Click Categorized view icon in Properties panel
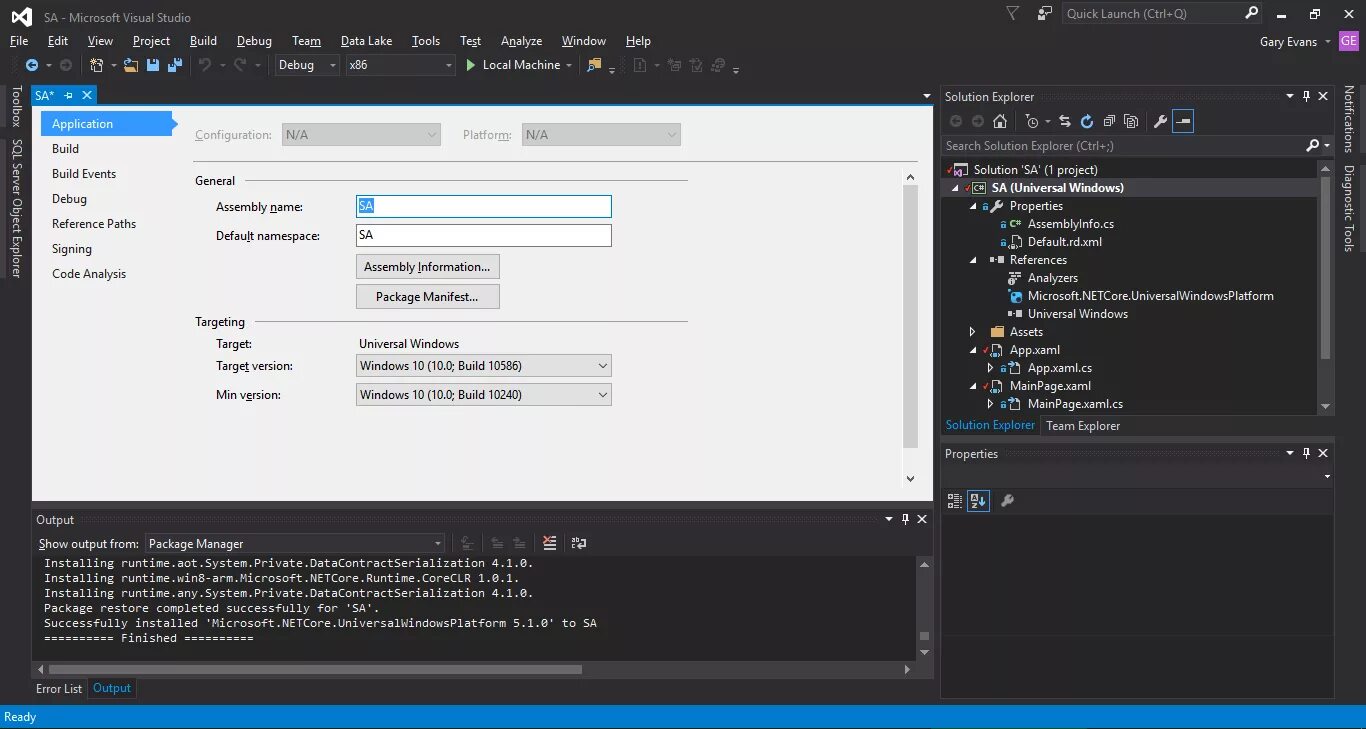1366x729 pixels. (x=955, y=501)
